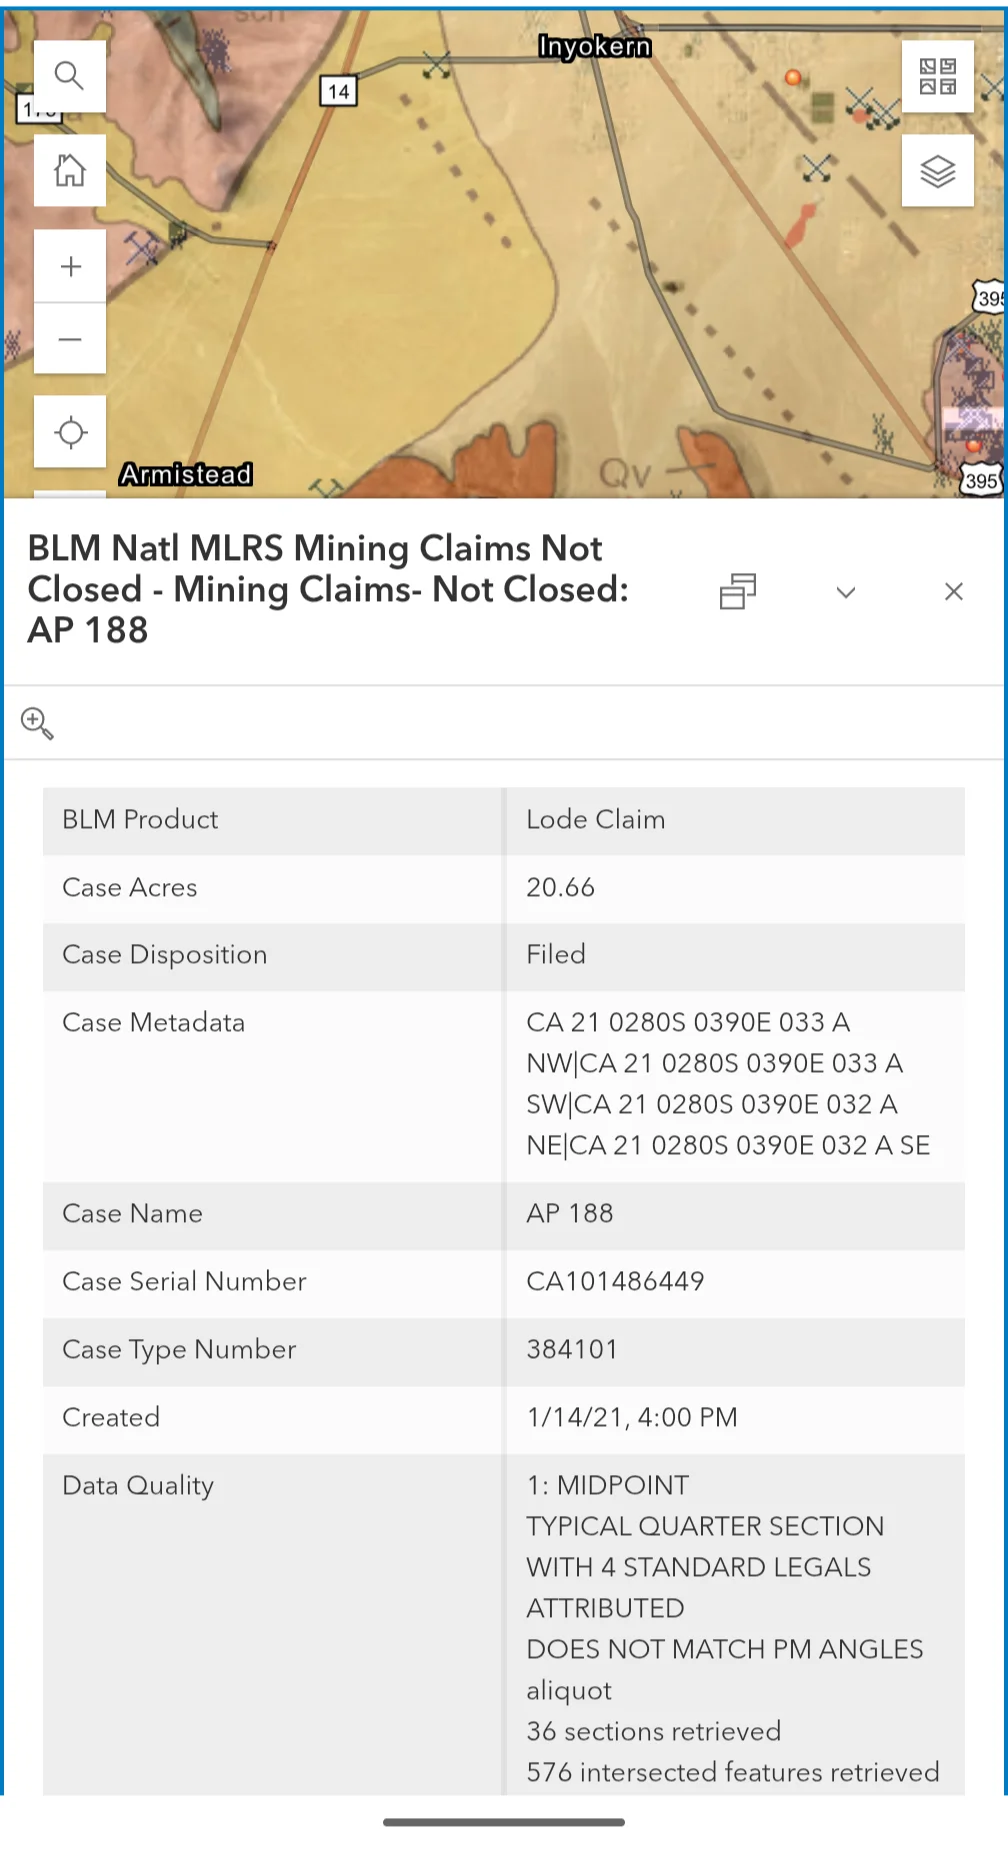
Task: Zoom to the AP 188 feature
Action: (37, 722)
